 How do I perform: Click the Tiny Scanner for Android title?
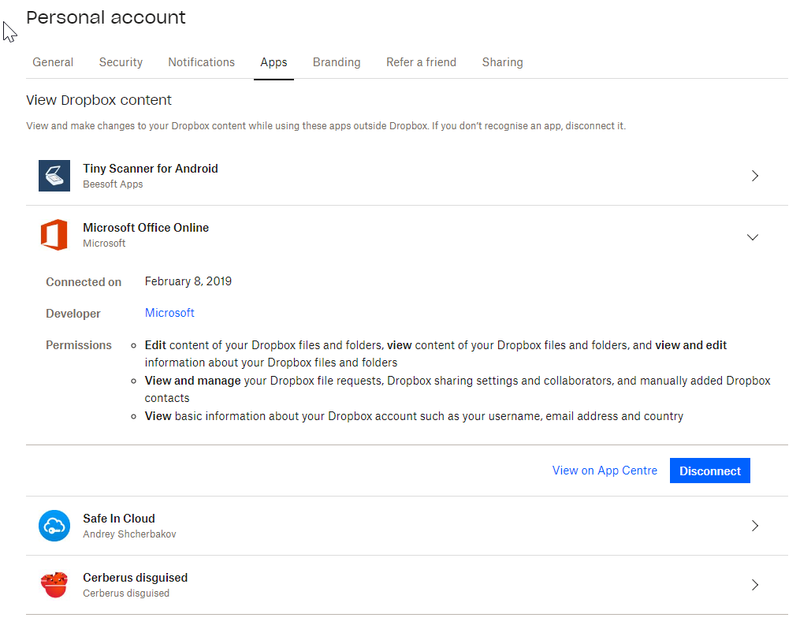click(150, 169)
